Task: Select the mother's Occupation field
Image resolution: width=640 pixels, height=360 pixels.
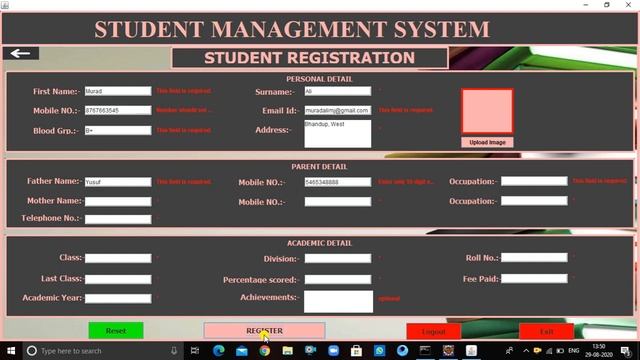Action: [x=534, y=201]
